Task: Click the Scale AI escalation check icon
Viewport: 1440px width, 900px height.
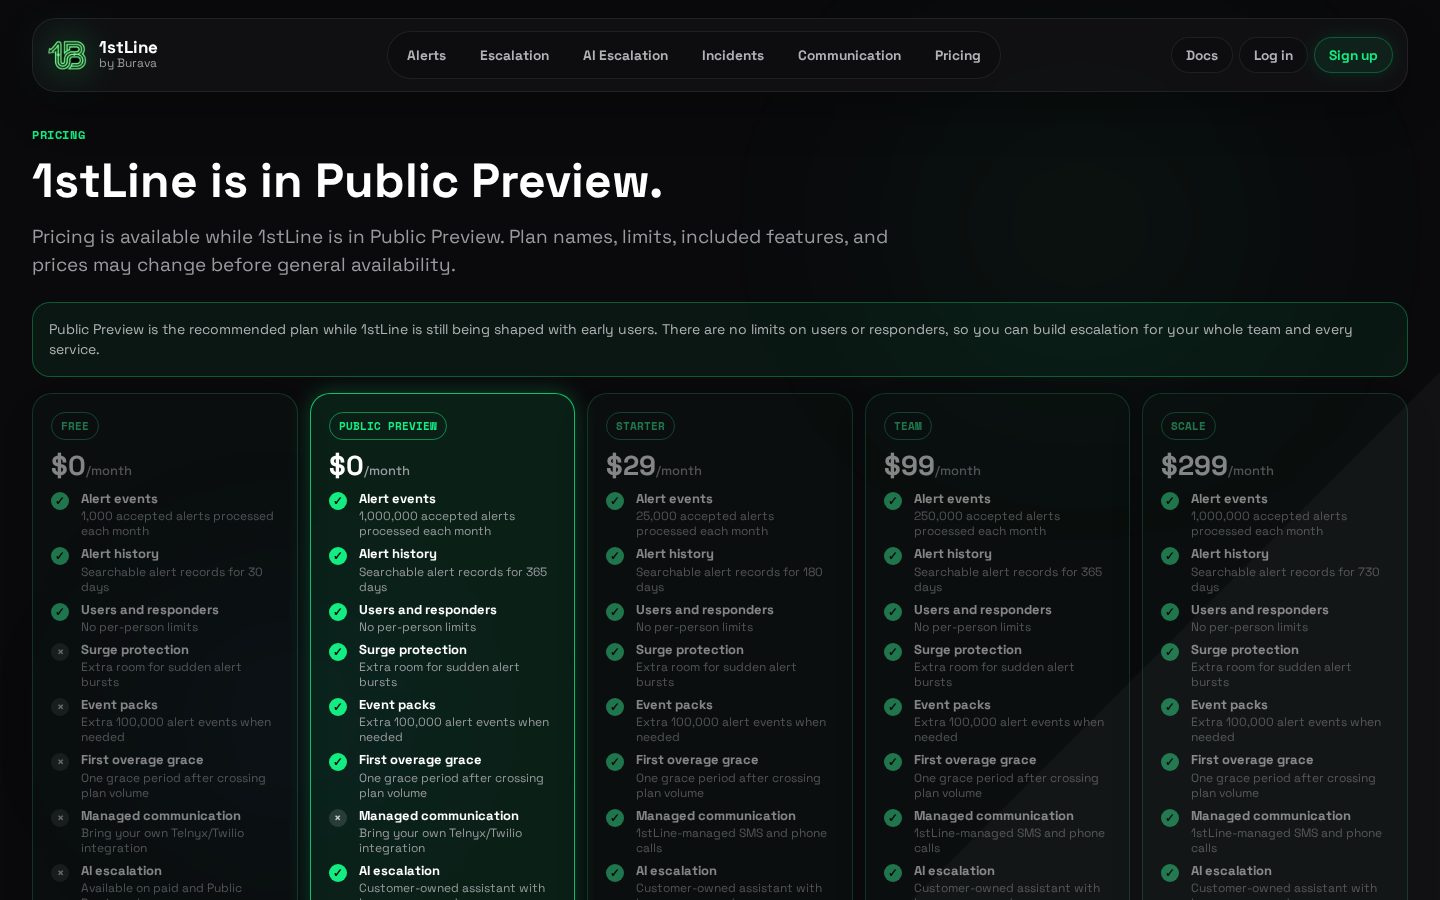Action: click(1170, 873)
